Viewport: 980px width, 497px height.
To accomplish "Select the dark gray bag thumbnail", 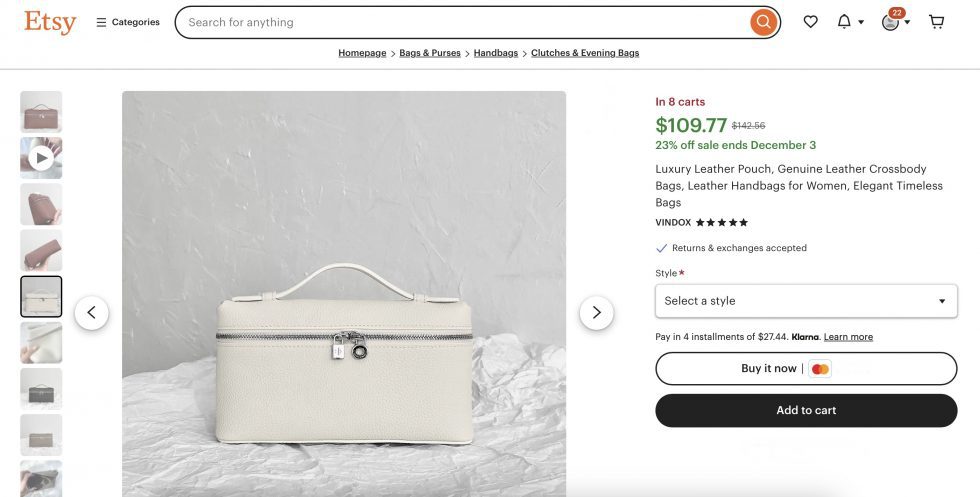I will pos(41,389).
